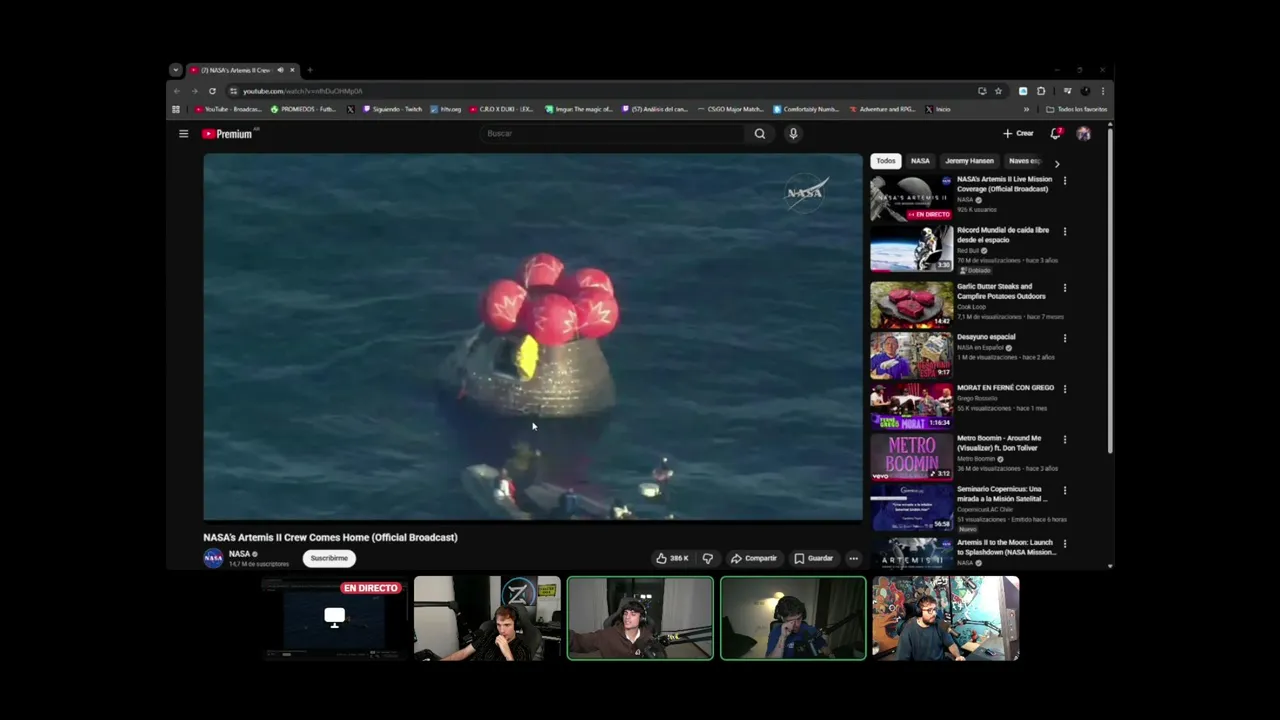Open options for Artemis II Live Mission Coverage
This screenshot has height=720, width=1280.
coord(1065,181)
